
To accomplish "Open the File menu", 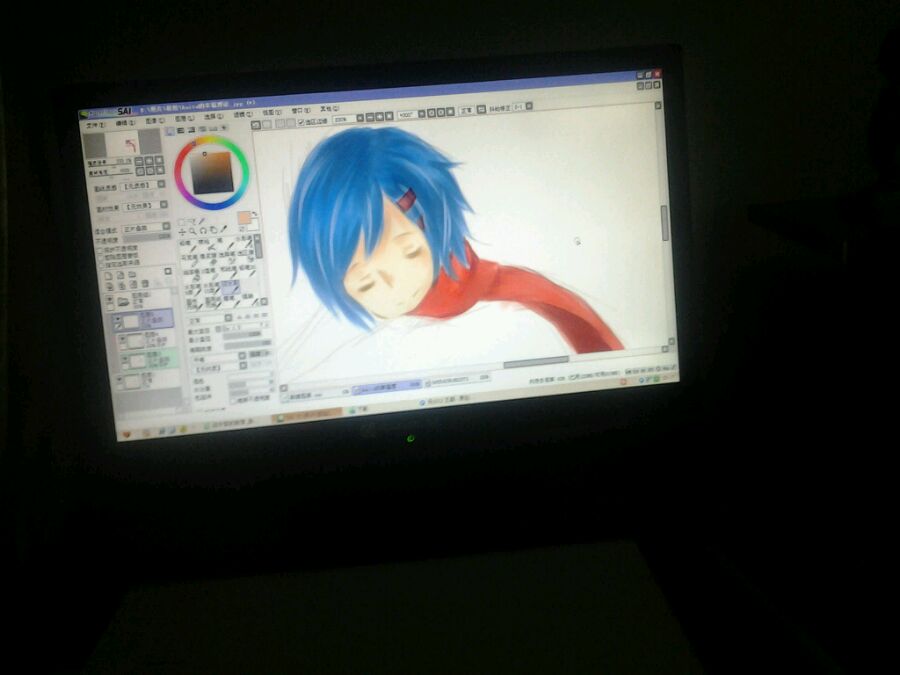I will tap(94, 125).
